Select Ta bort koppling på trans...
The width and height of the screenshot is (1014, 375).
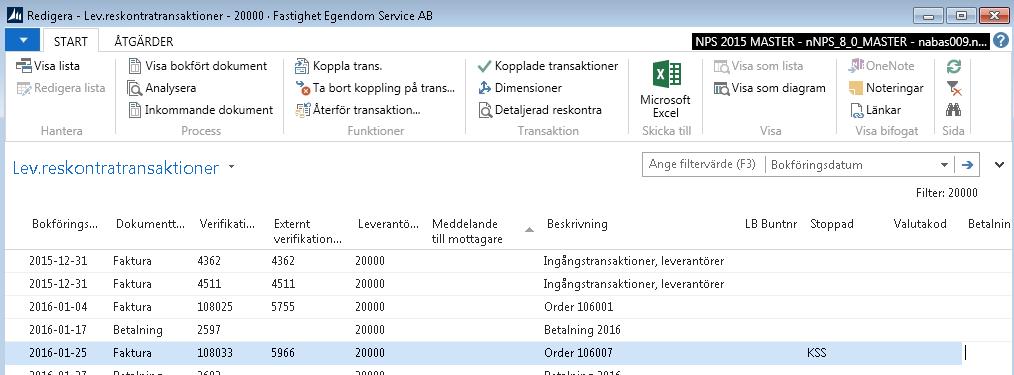[x=375, y=88]
